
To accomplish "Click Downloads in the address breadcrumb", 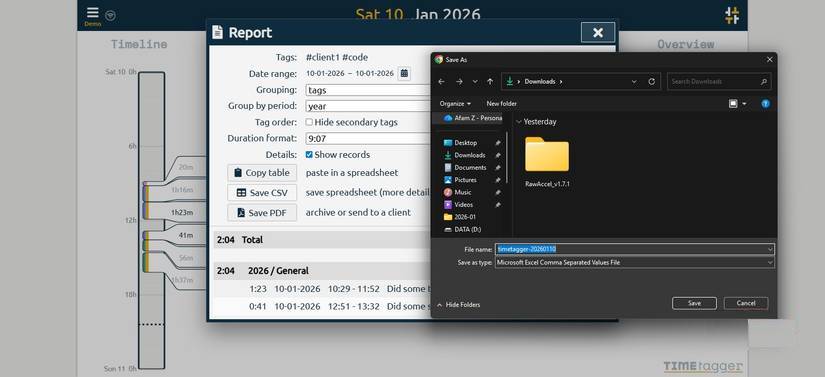I will coord(540,81).
